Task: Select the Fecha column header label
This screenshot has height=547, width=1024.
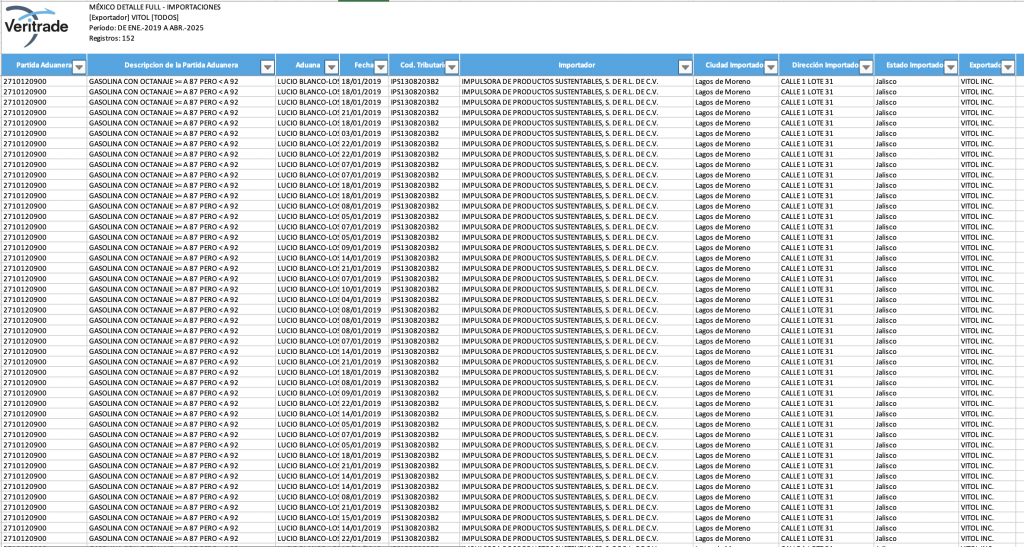Action: tap(364, 65)
